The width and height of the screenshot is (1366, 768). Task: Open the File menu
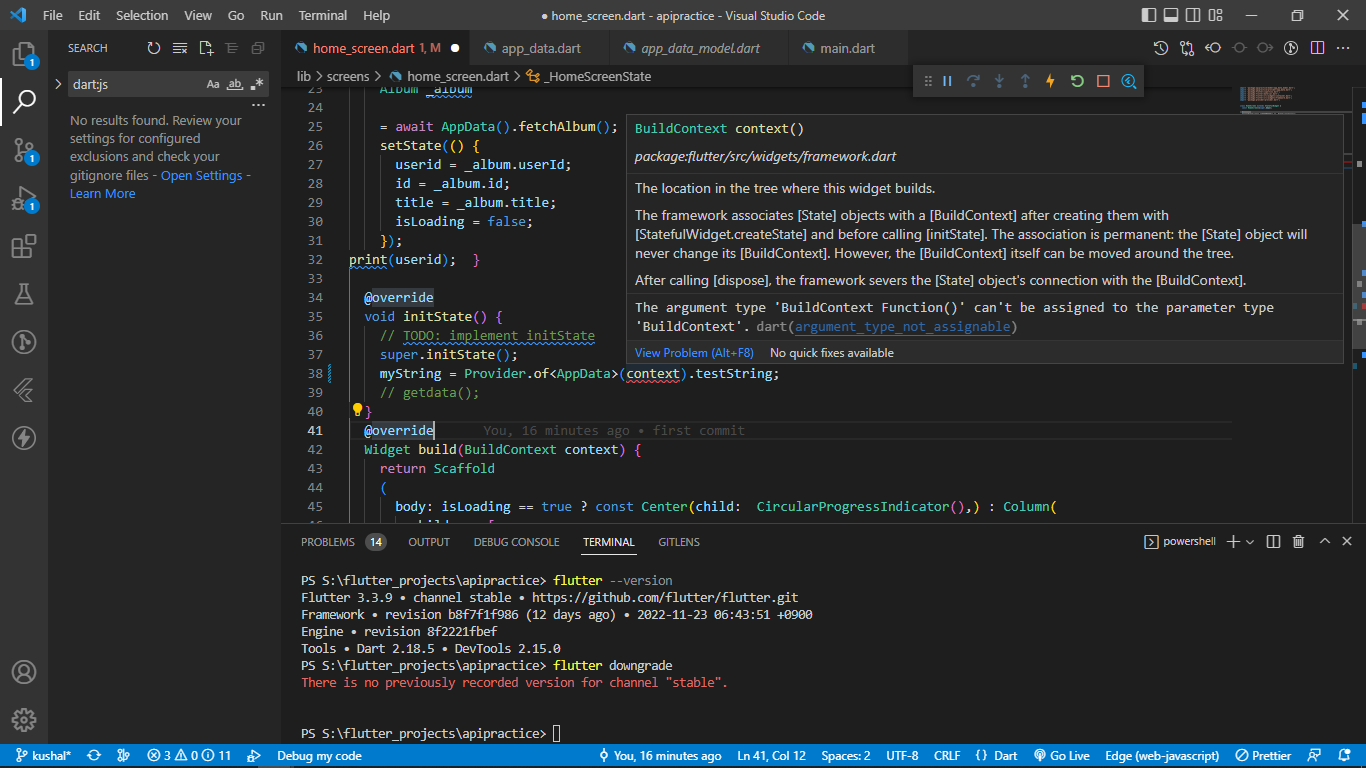tap(53, 16)
